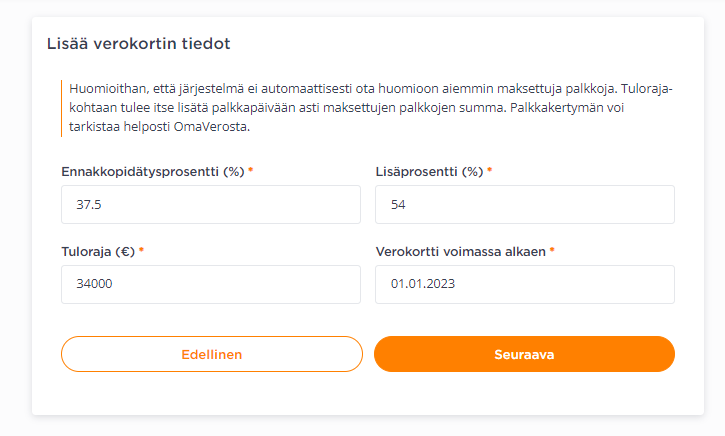Click the Huomioithan notice's first line
Image resolution: width=725 pixels, height=436 pixels.
(x=371, y=89)
